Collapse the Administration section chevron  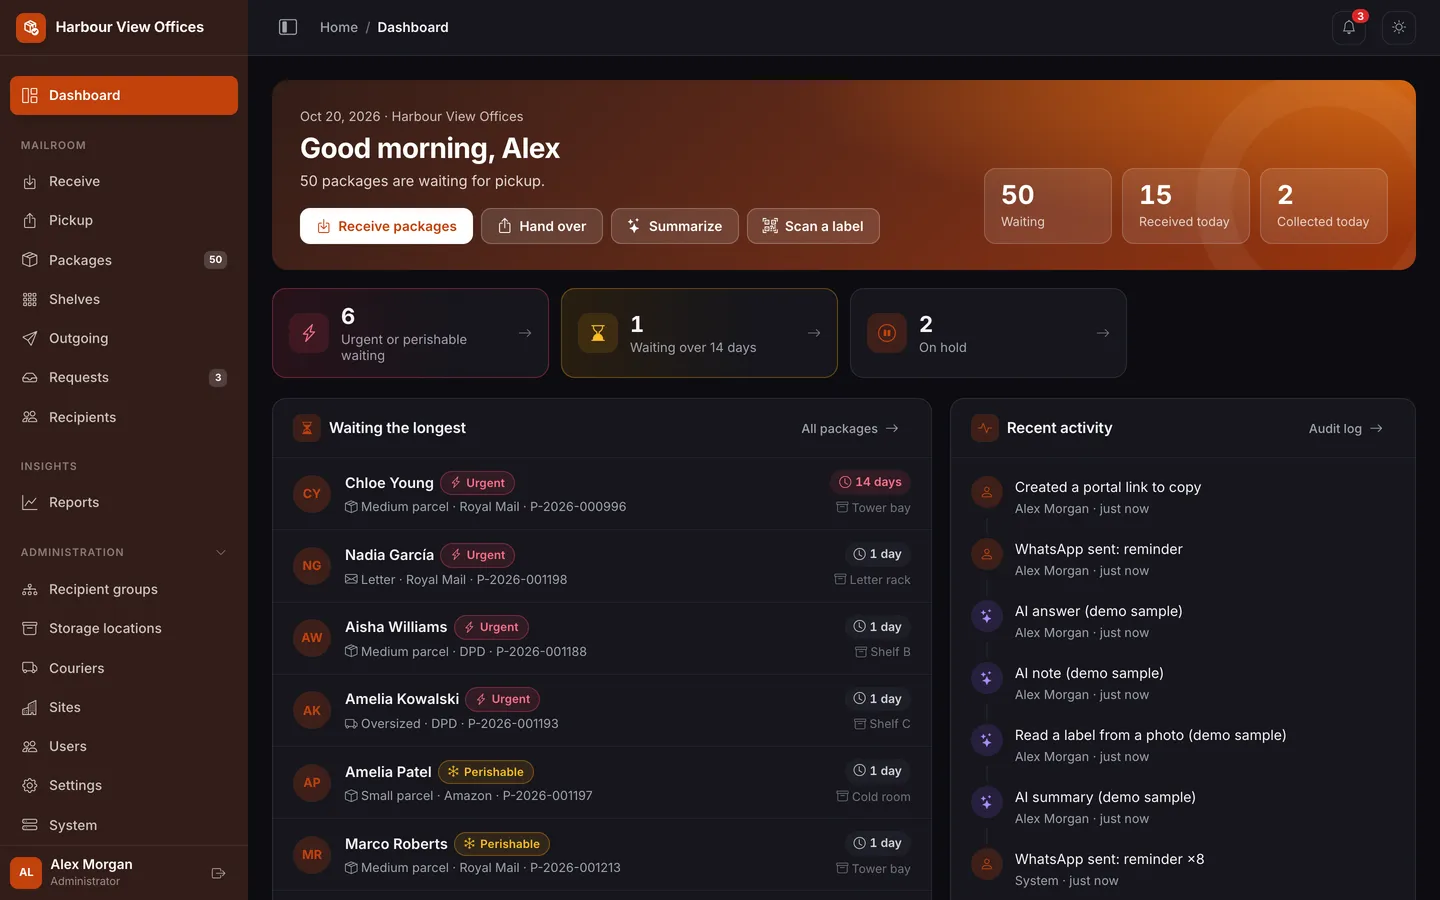point(221,552)
